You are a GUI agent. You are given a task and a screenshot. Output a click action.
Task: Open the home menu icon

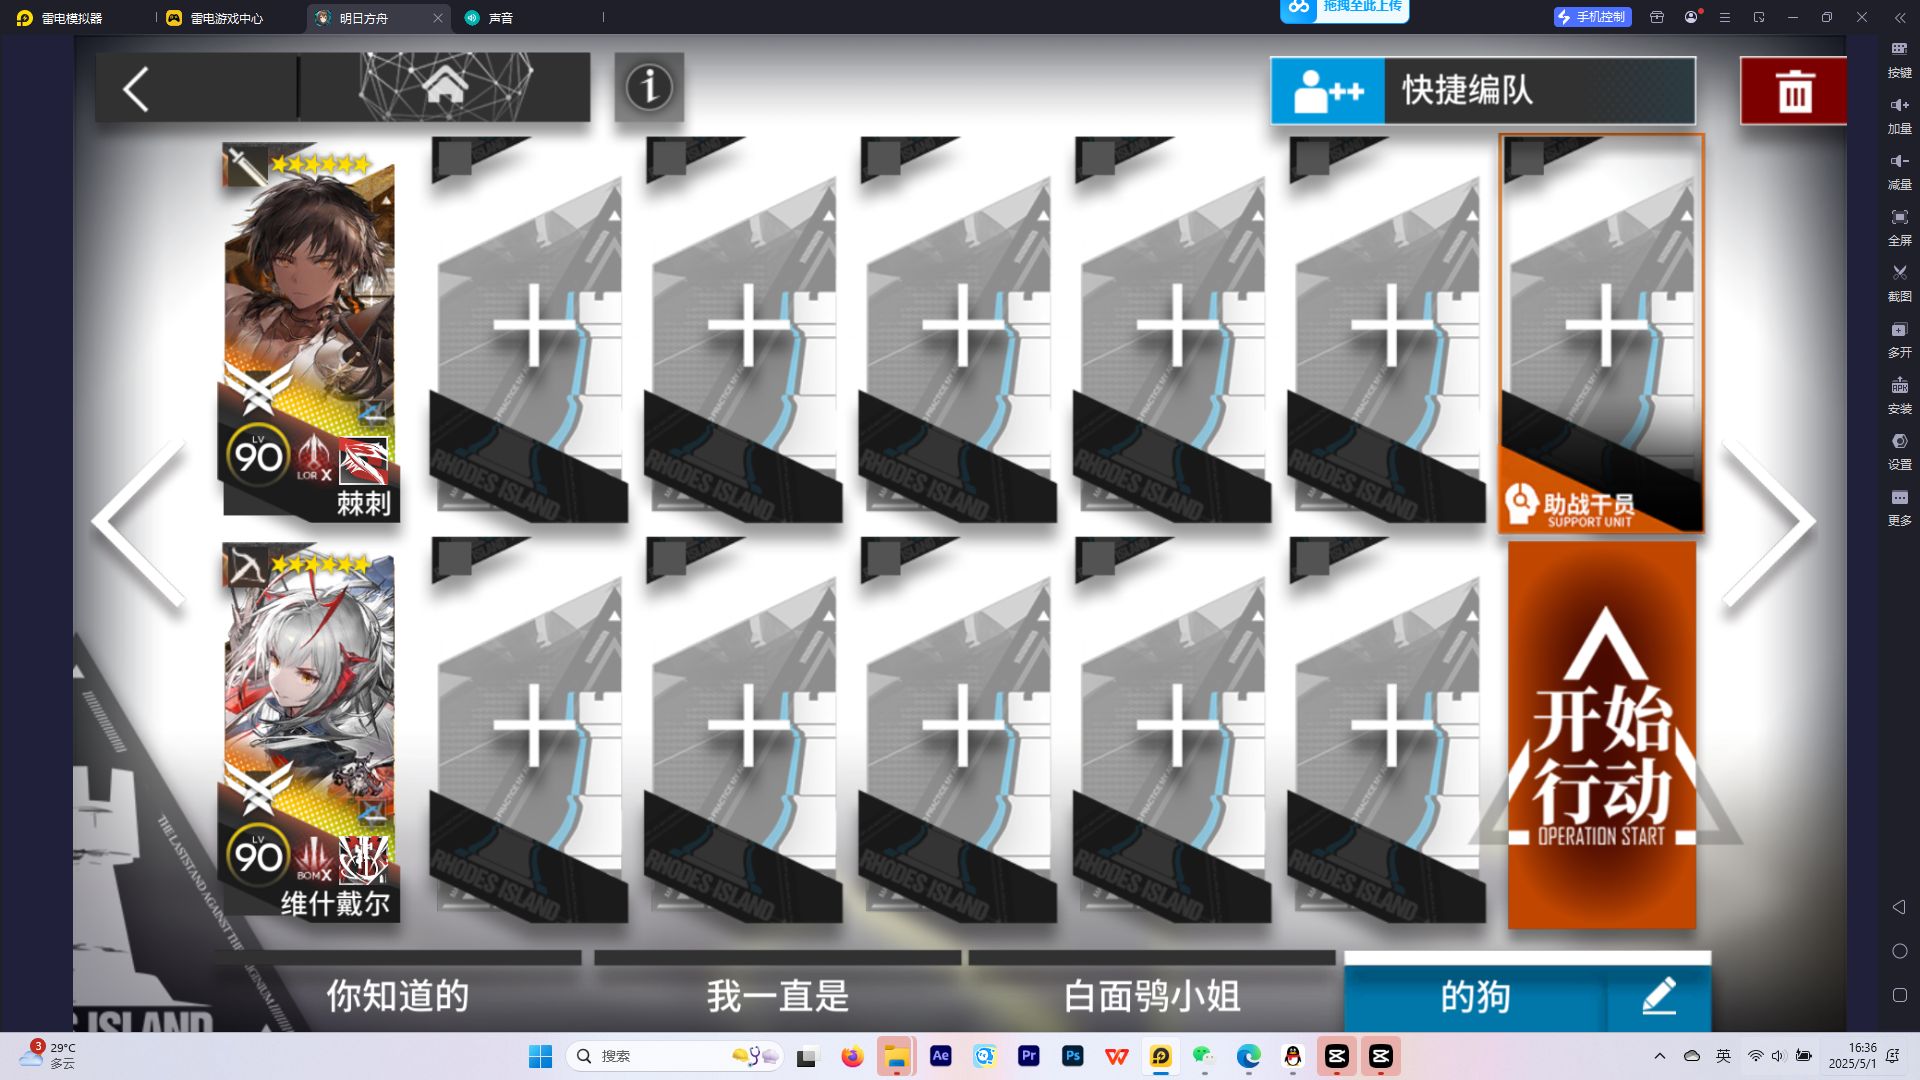click(x=445, y=88)
